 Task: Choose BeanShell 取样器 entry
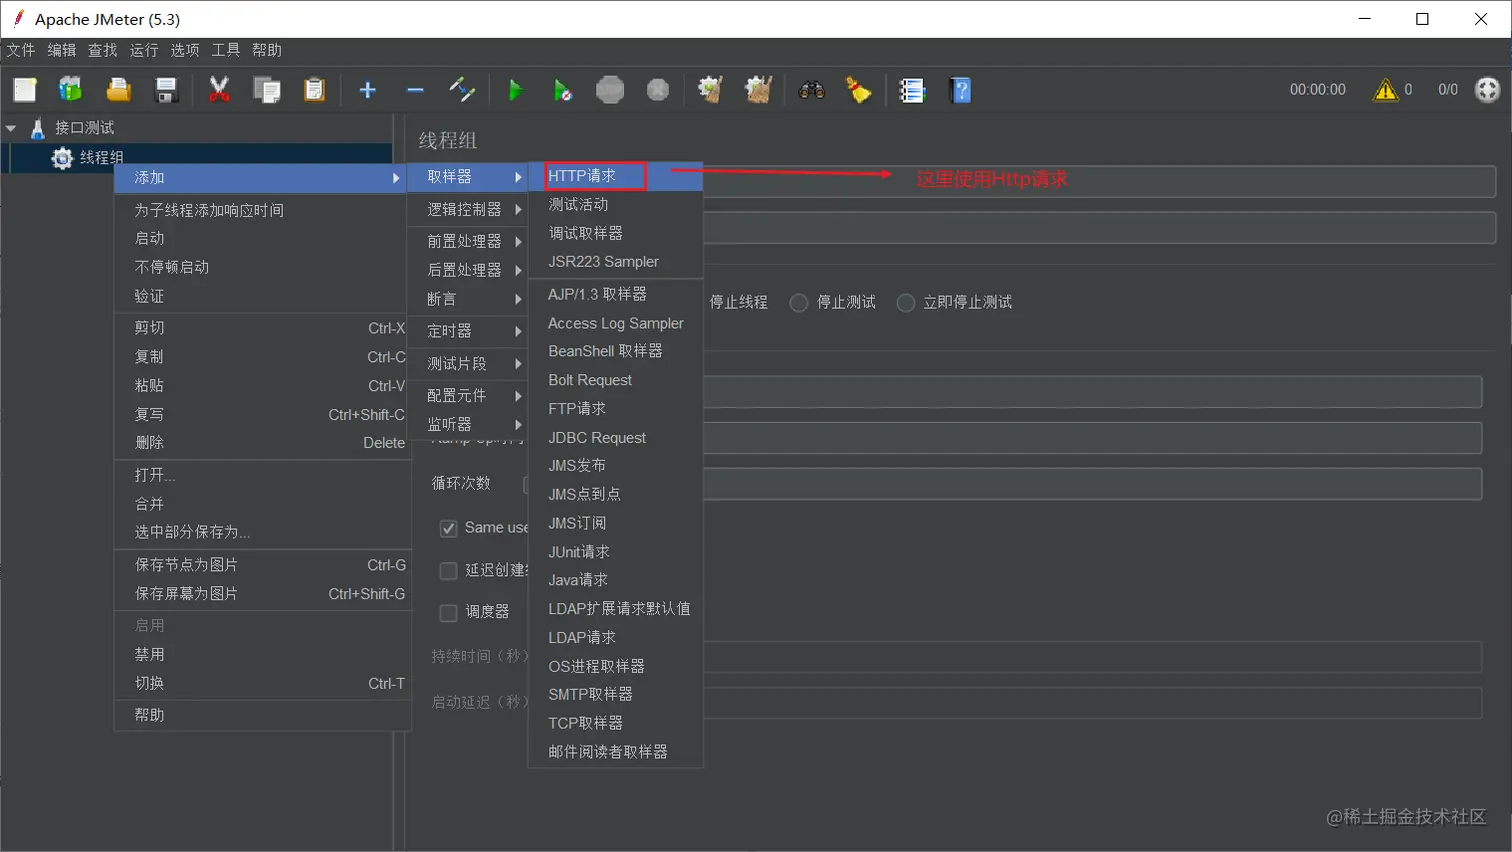click(616, 351)
